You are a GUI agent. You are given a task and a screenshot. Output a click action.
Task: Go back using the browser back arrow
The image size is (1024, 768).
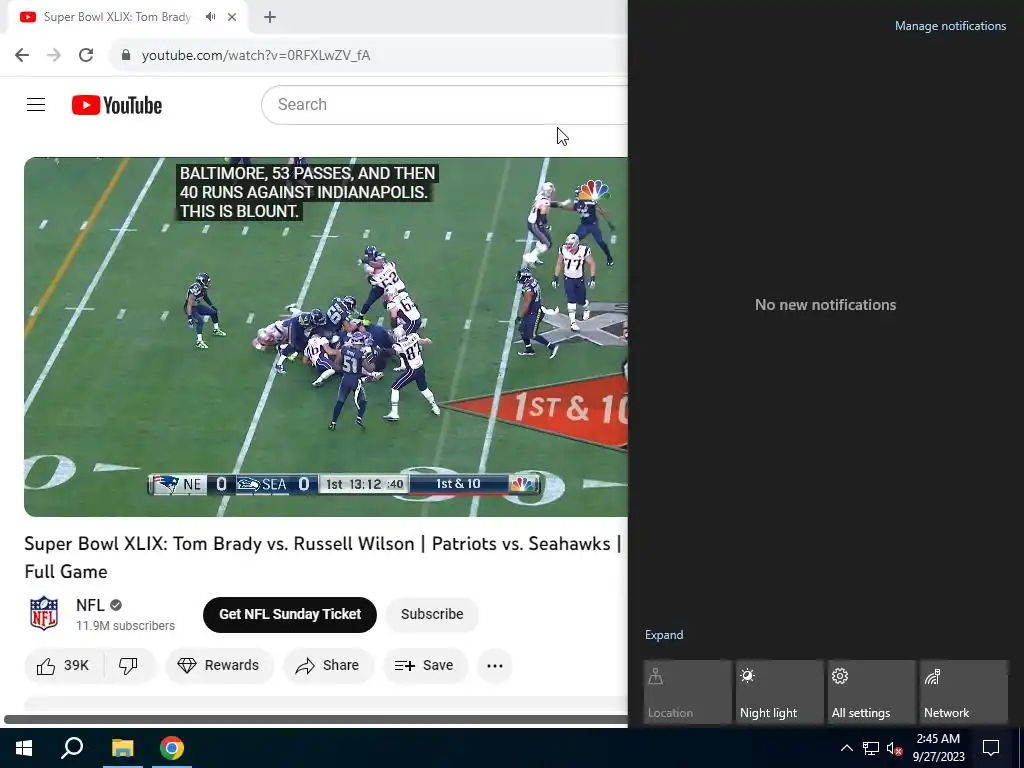(22, 55)
